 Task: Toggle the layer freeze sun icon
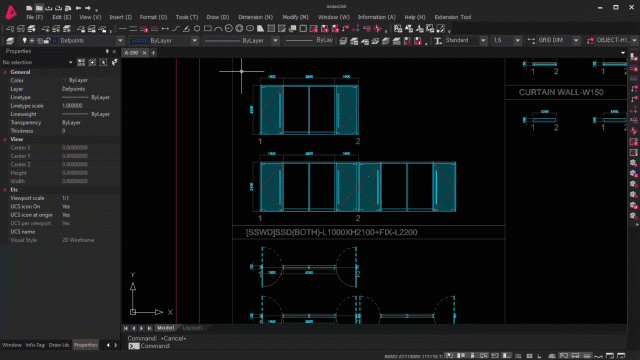32,40
